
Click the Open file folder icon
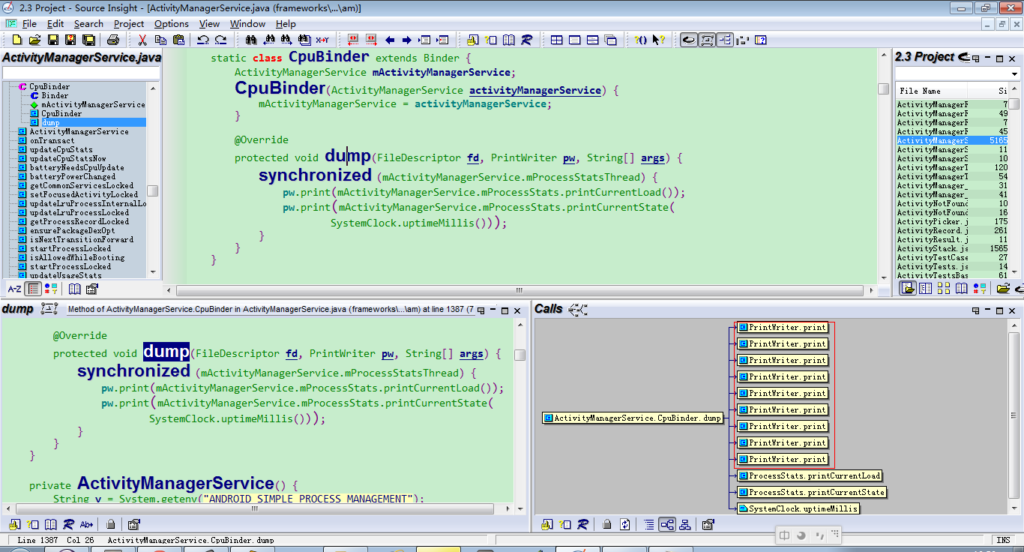tap(35, 40)
